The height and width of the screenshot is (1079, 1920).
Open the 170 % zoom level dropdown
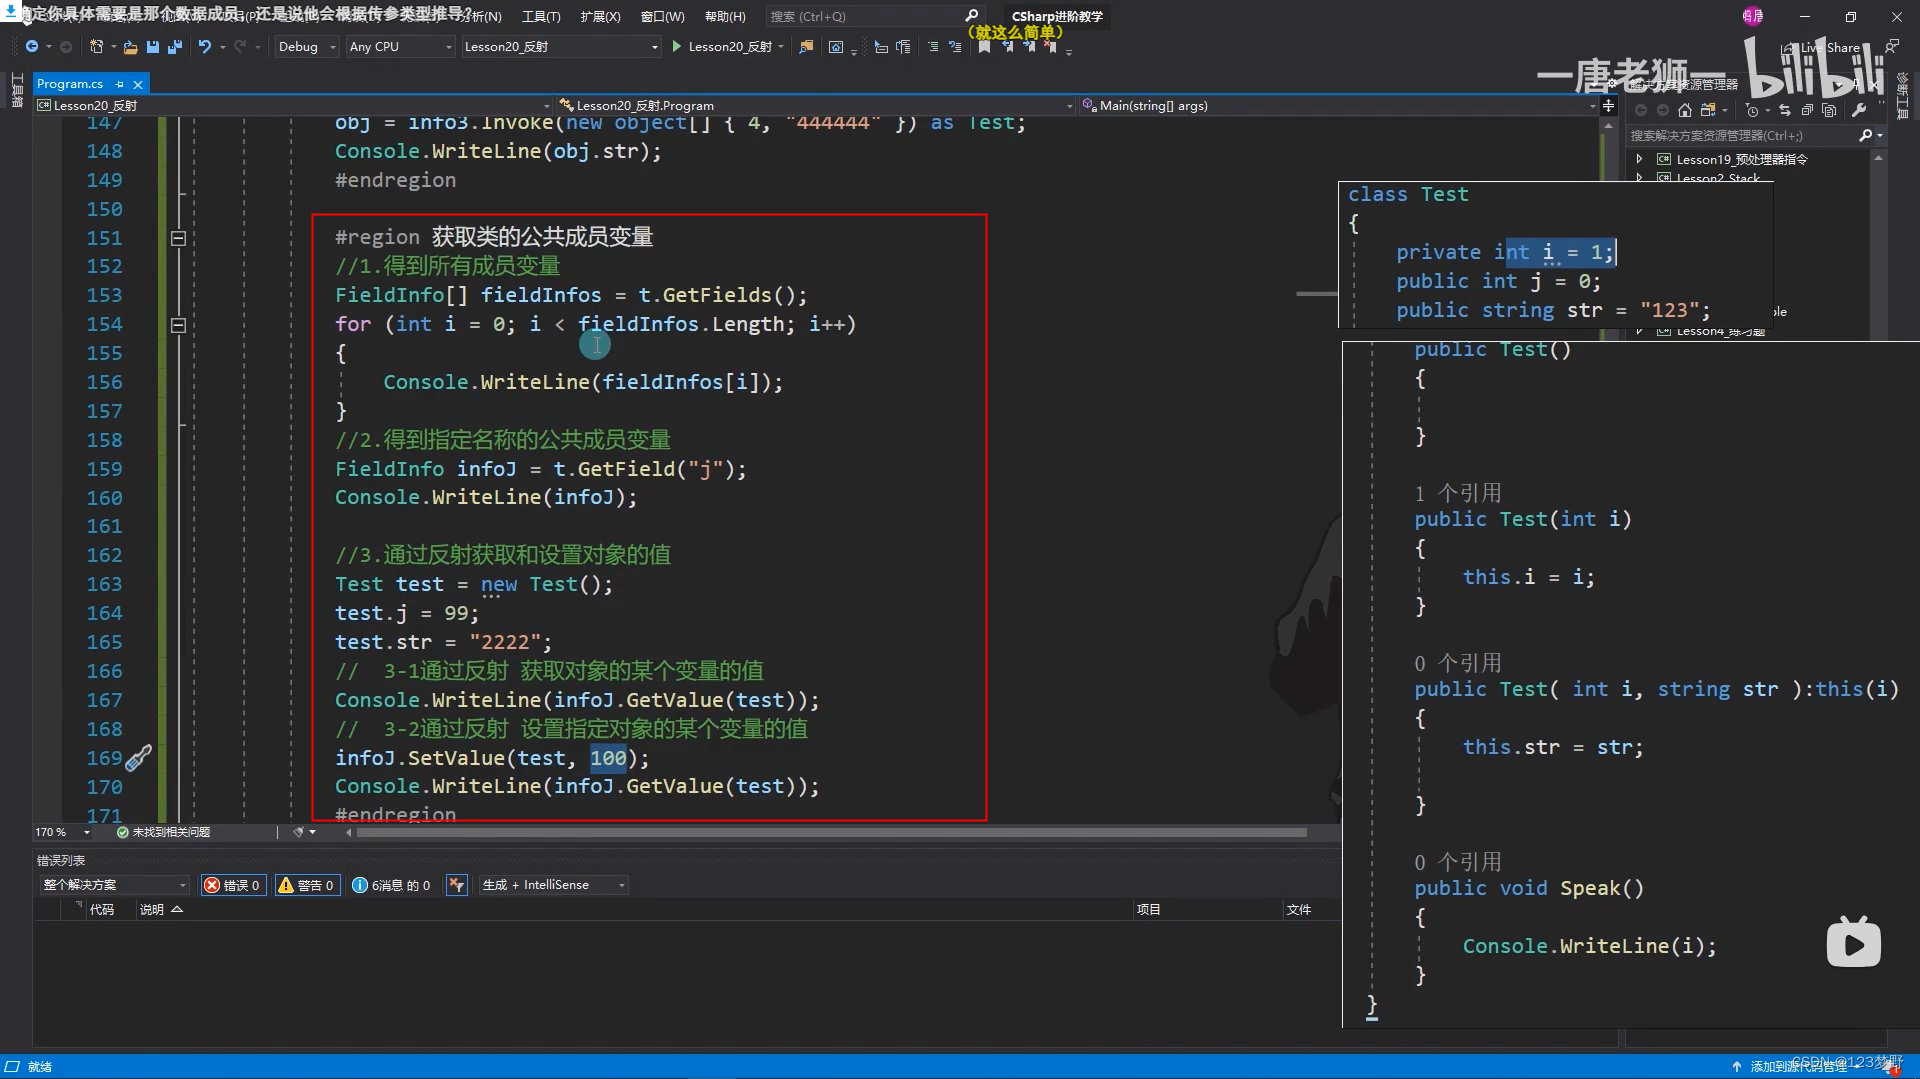click(x=63, y=832)
